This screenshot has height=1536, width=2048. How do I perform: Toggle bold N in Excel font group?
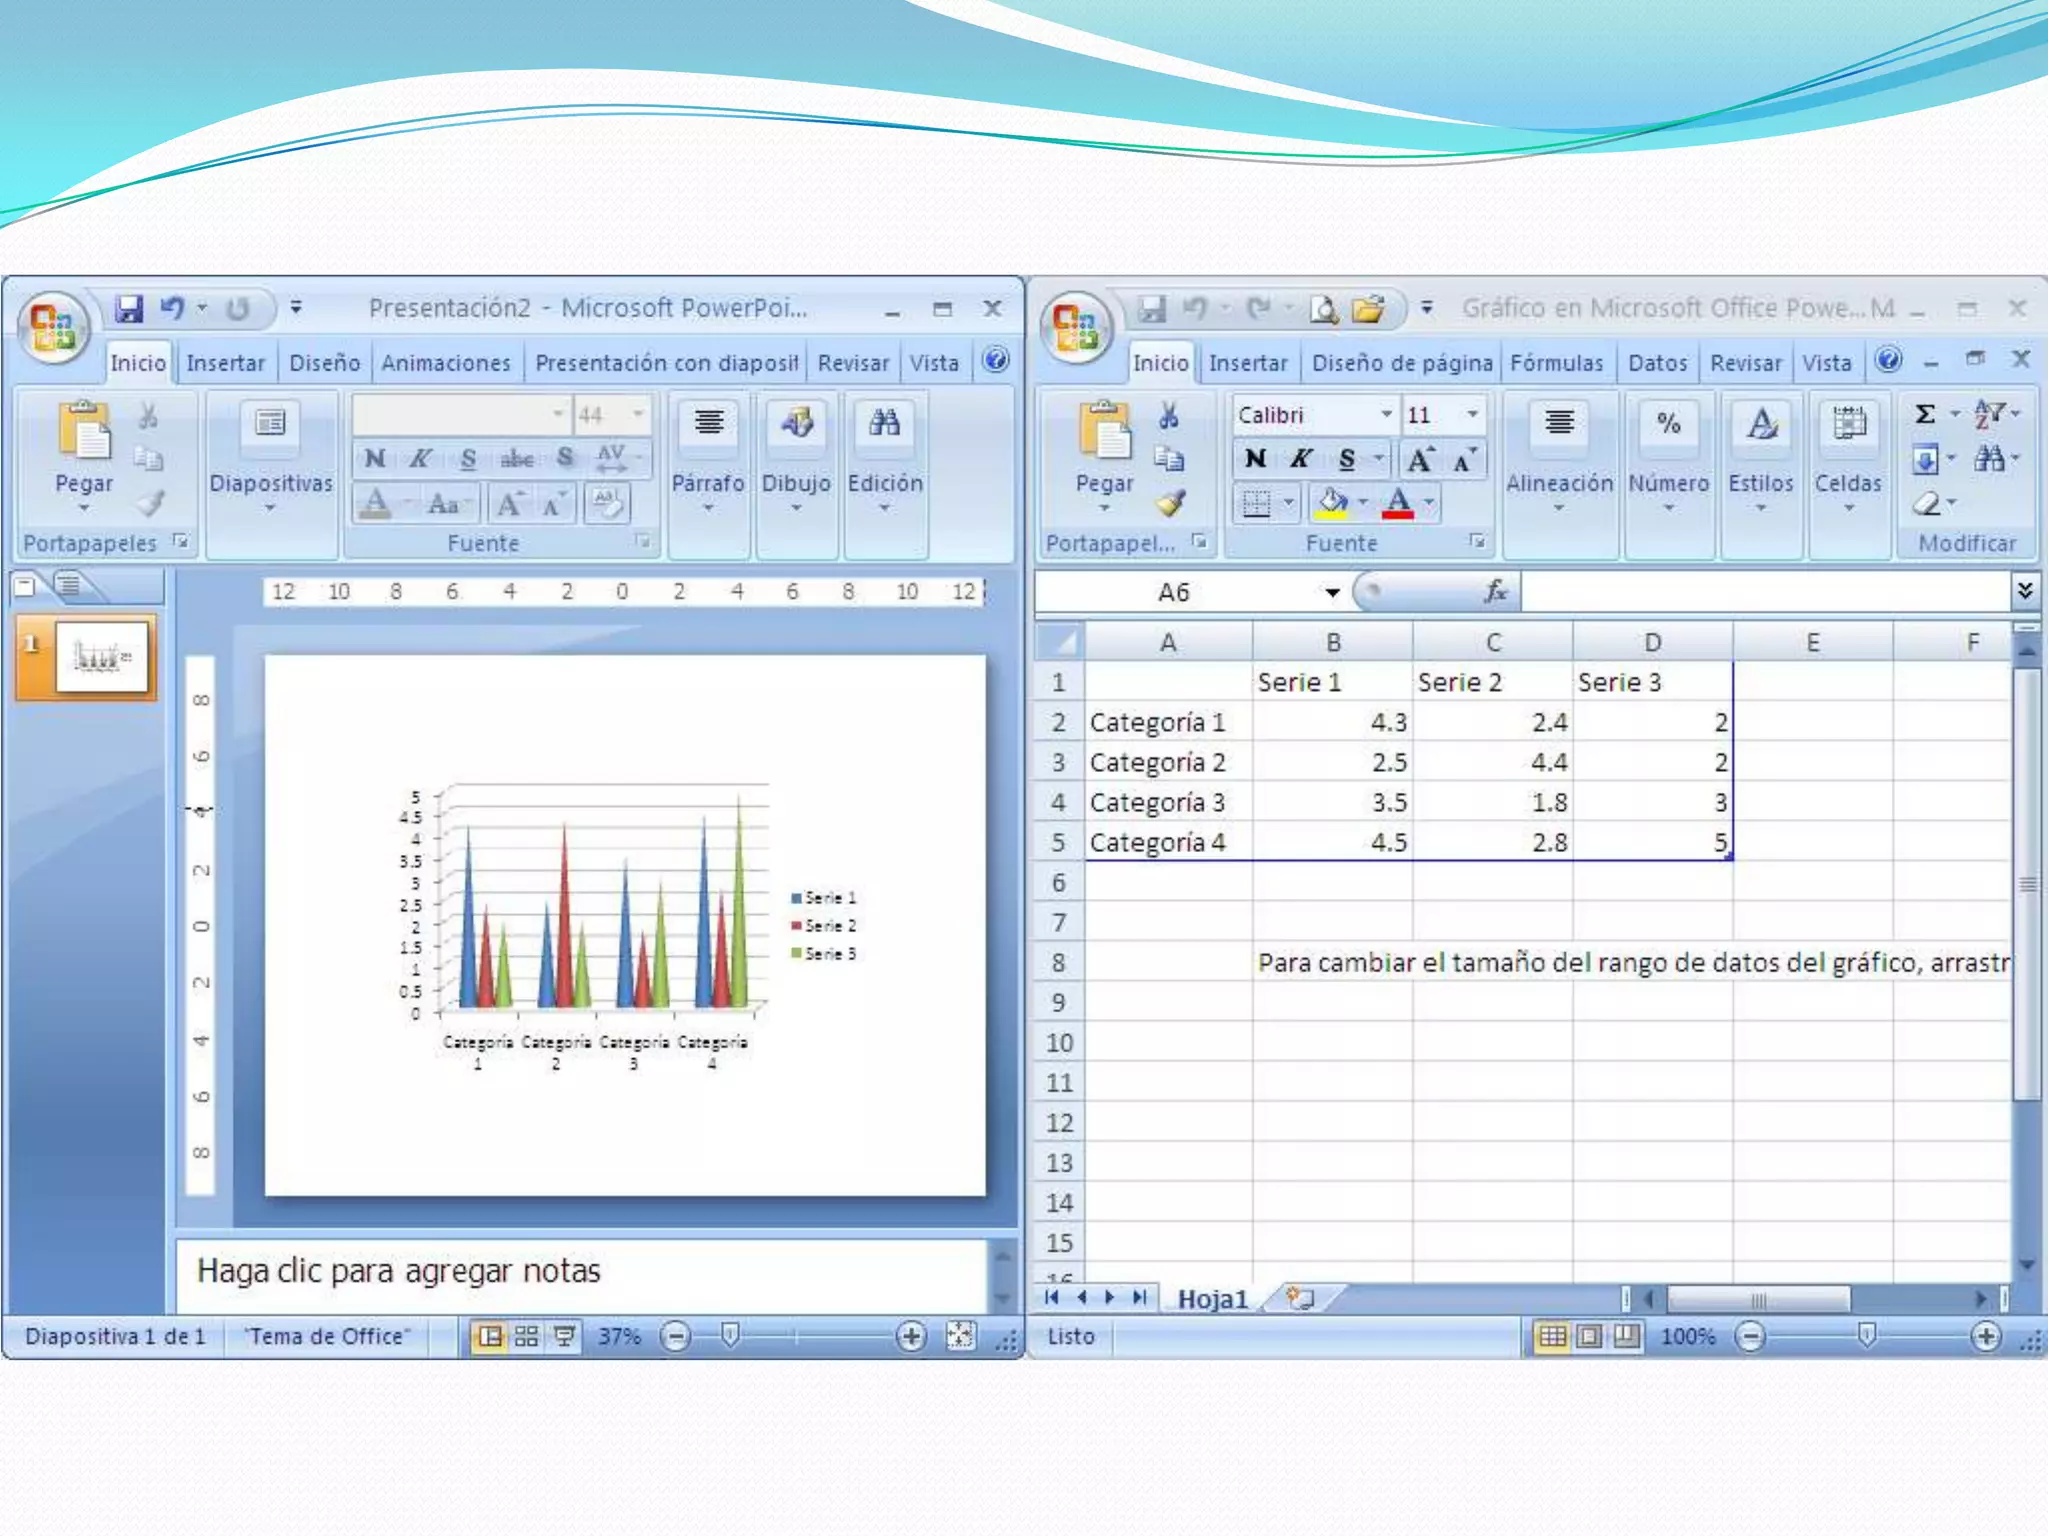click(1255, 459)
